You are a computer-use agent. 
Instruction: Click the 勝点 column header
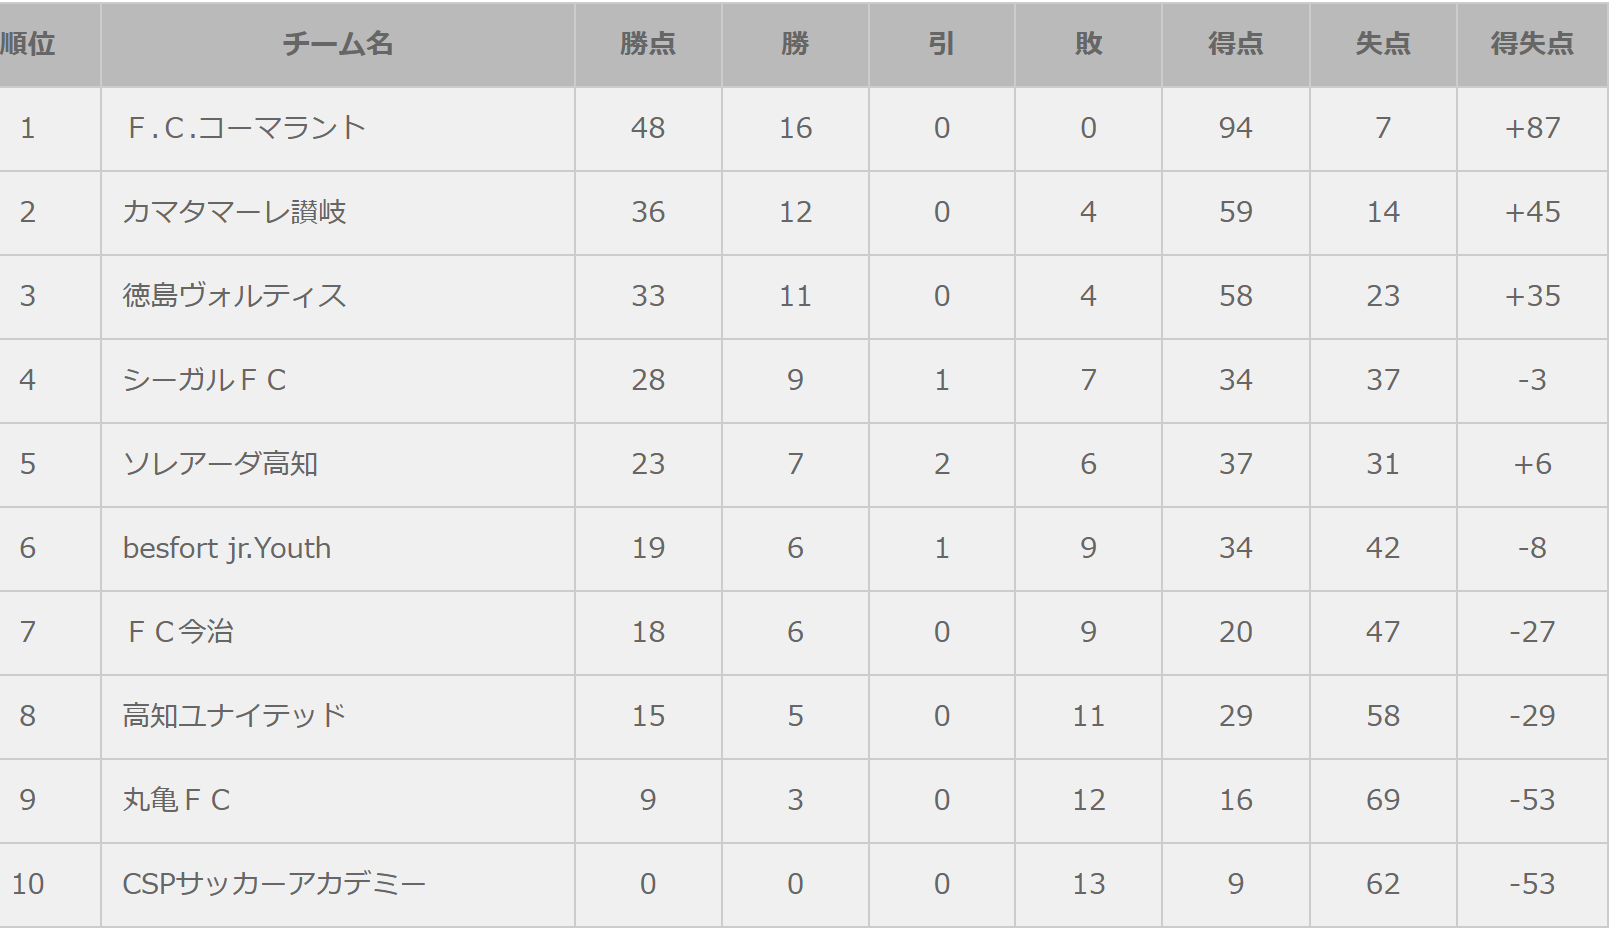point(647,44)
